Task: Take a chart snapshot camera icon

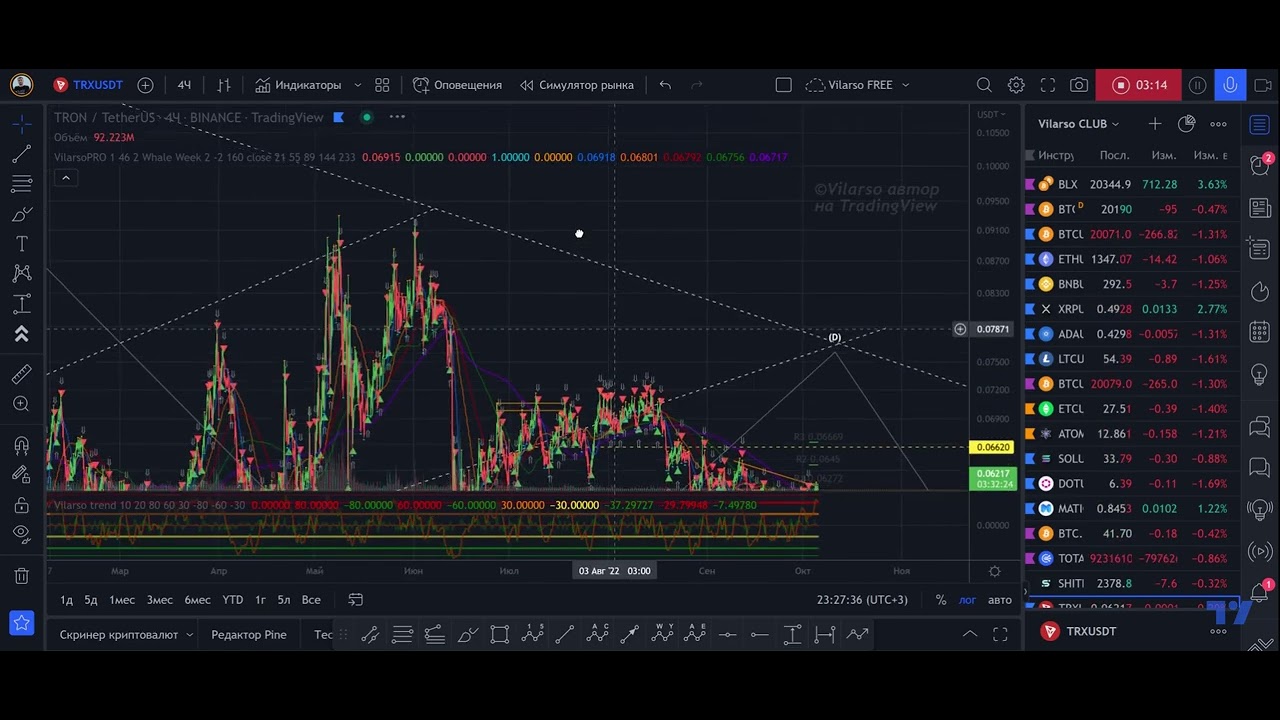Action: (x=1079, y=85)
